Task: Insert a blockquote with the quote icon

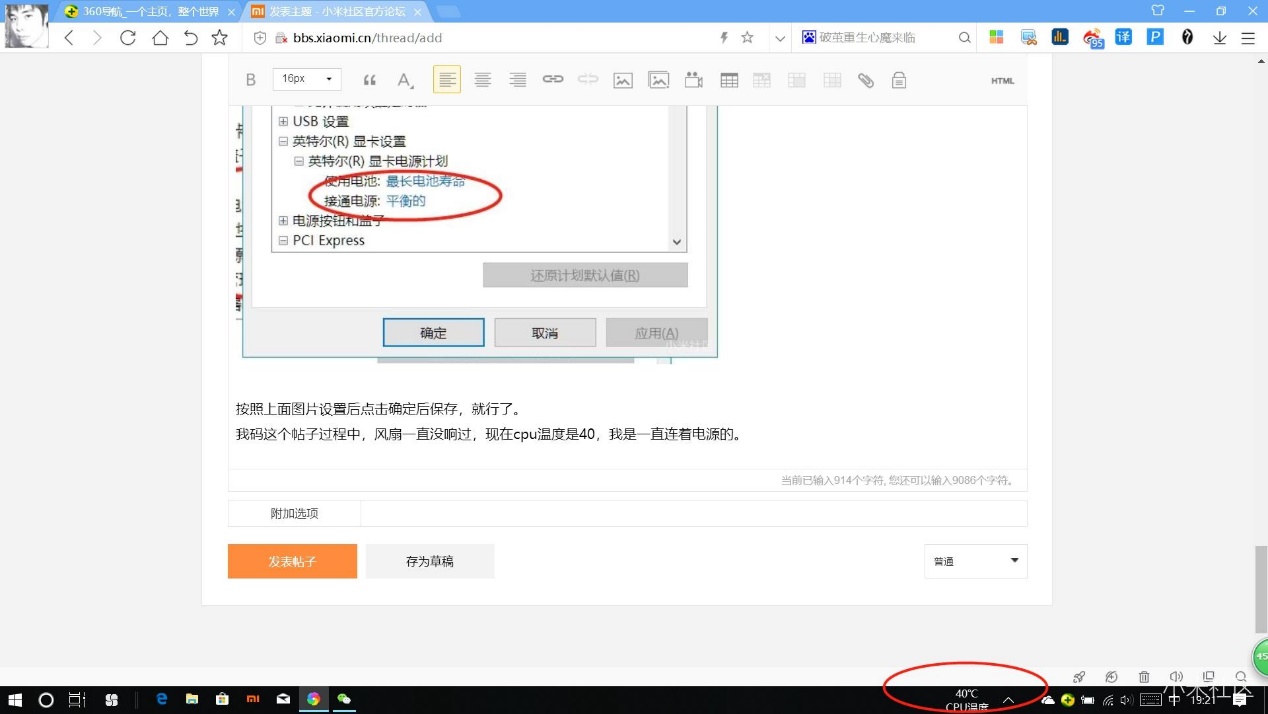Action: (369, 80)
